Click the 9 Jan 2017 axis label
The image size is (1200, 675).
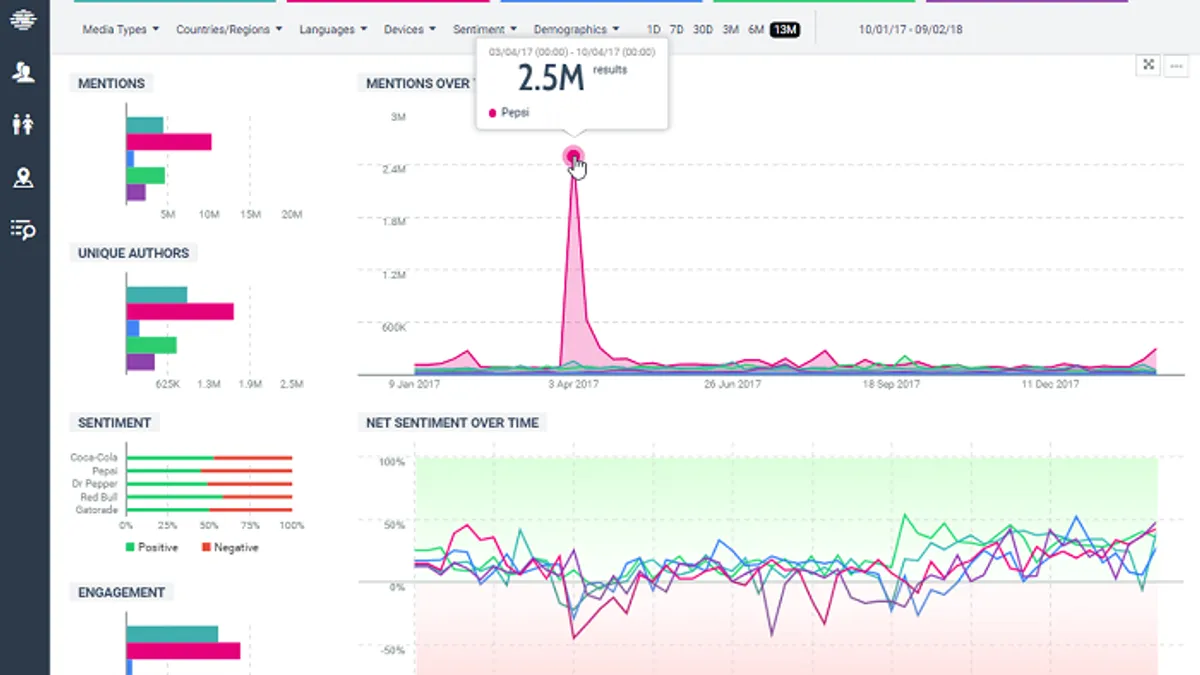[415, 384]
